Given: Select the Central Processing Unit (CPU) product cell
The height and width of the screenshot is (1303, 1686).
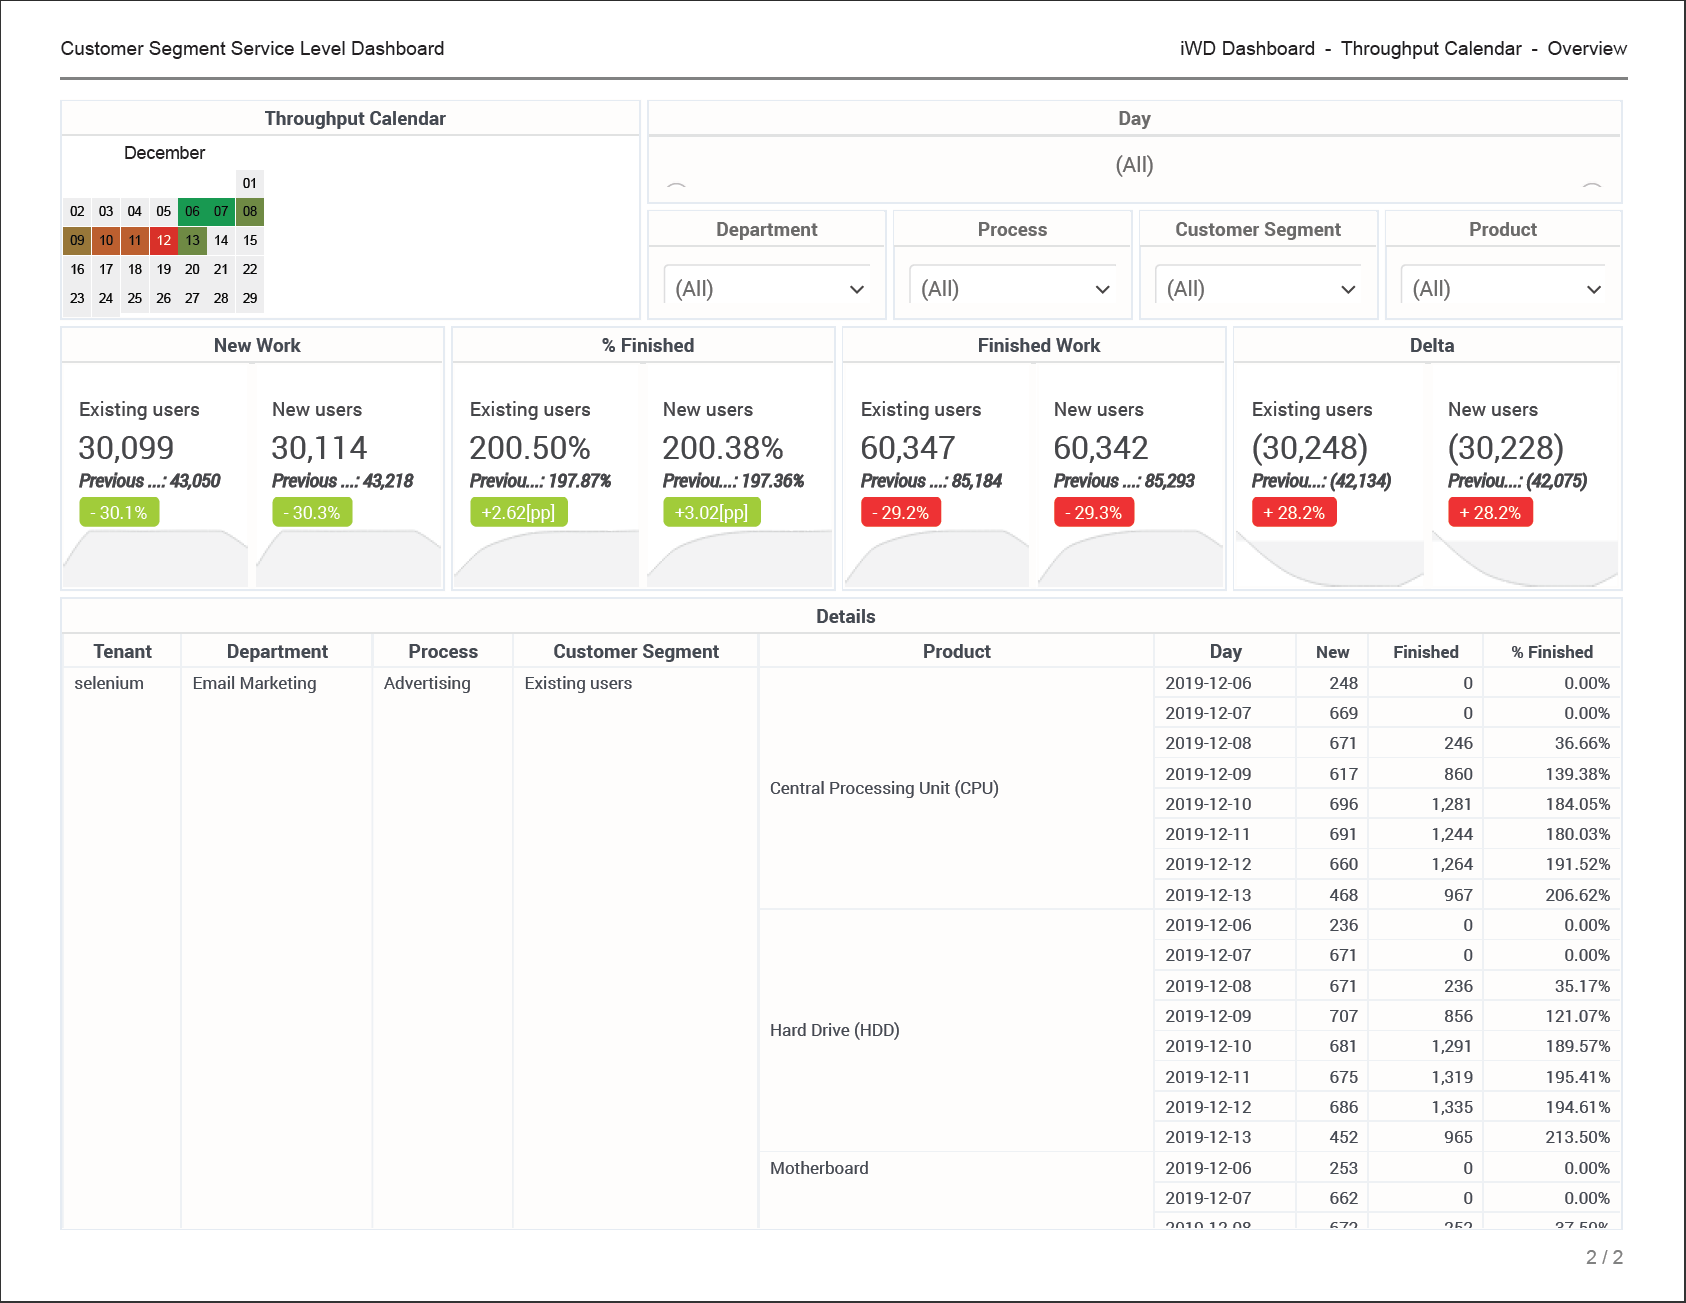Looking at the screenshot, I should point(884,788).
